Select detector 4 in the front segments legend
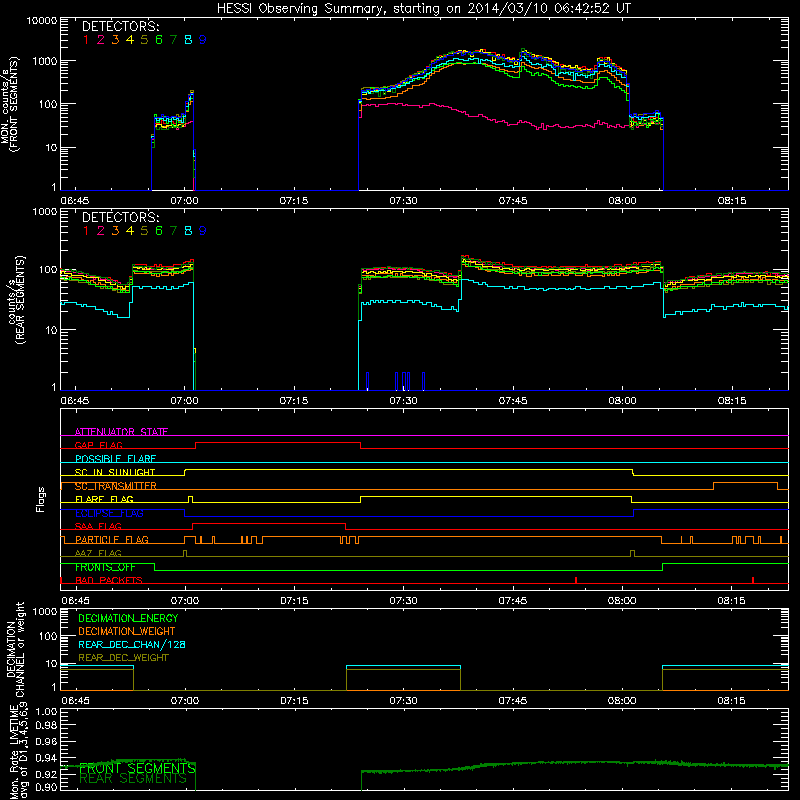 pos(130,40)
